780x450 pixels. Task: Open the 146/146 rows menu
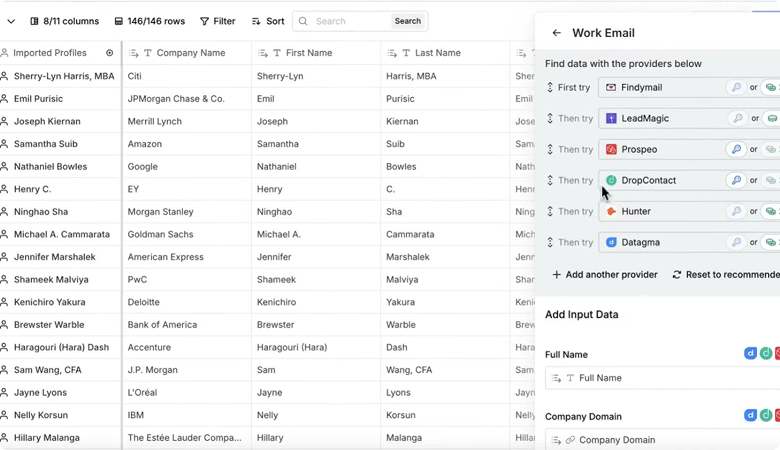[x=150, y=21]
